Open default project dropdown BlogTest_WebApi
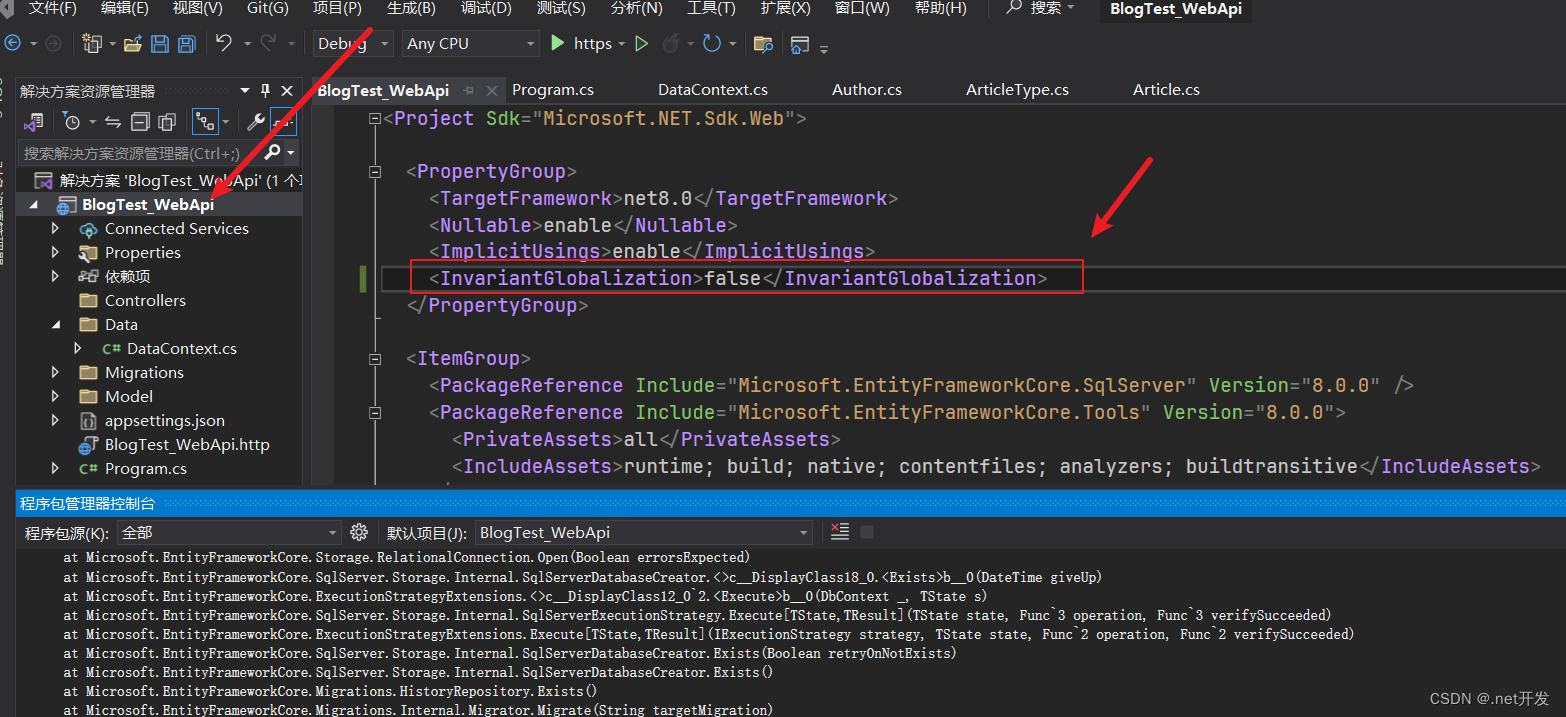Image resolution: width=1566 pixels, height=717 pixels. coord(643,533)
